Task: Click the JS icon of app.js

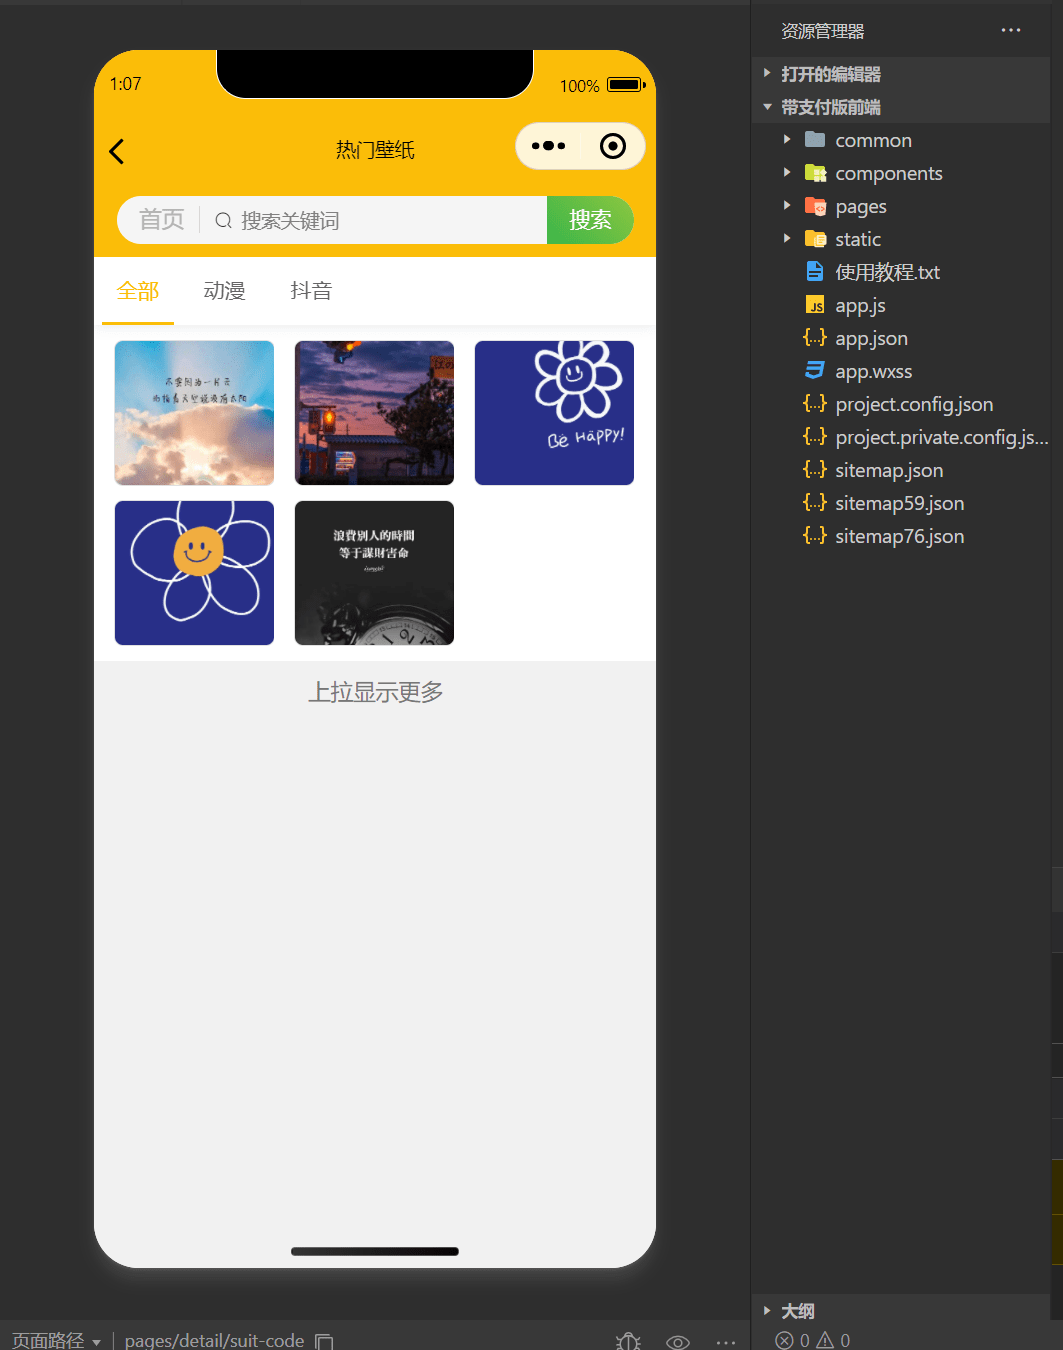Action: coord(815,304)
